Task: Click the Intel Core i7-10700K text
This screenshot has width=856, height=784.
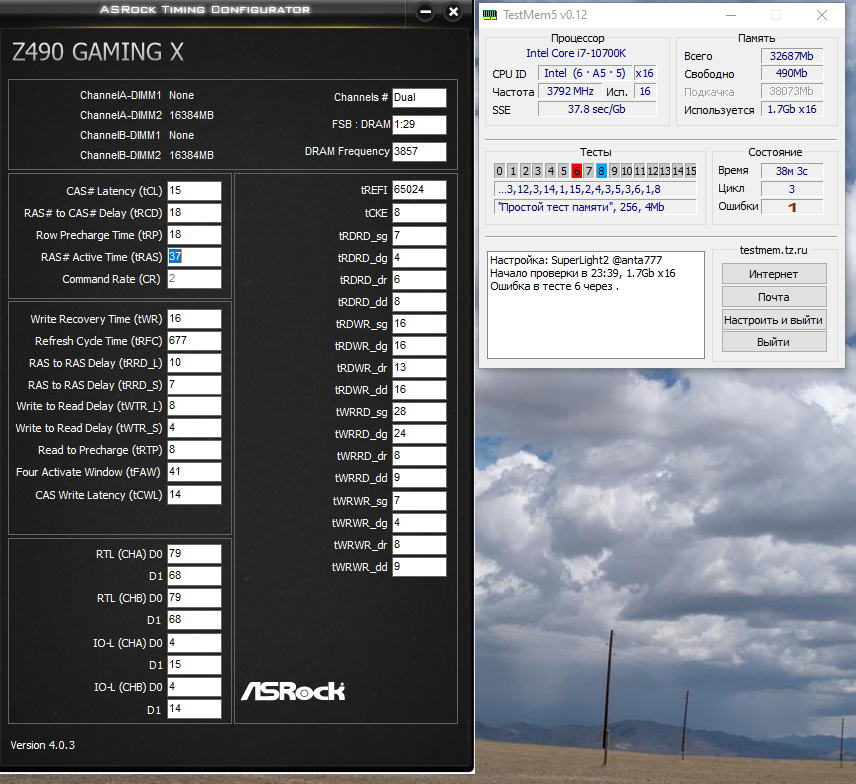Action: 576,53
